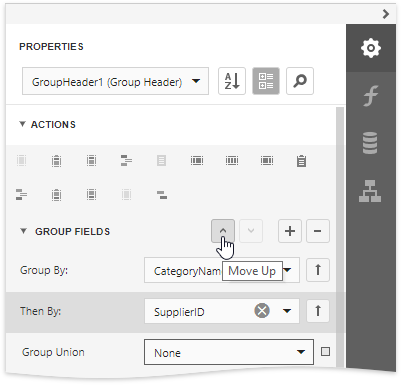Click the 'Group Union' label
The height and width of the screenshot is (385, 401).
click(53, 352)
